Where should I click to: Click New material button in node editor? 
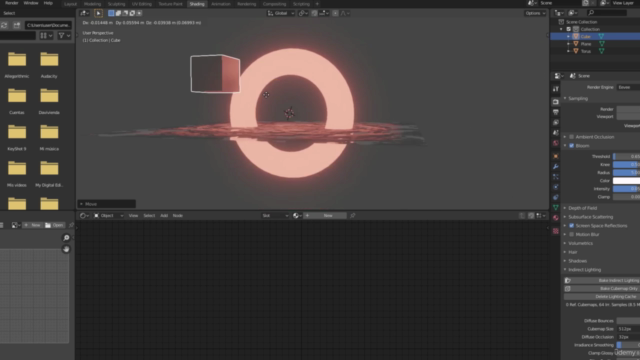tap(325, 216)
